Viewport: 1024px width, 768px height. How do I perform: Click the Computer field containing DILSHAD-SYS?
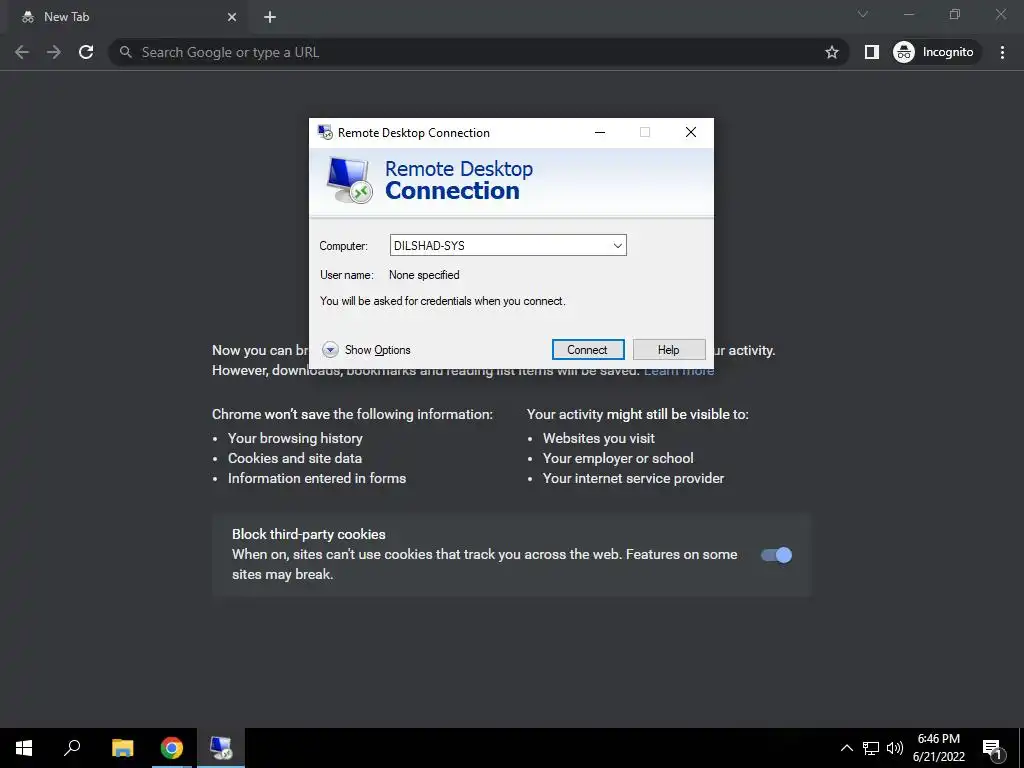[508, 246]
